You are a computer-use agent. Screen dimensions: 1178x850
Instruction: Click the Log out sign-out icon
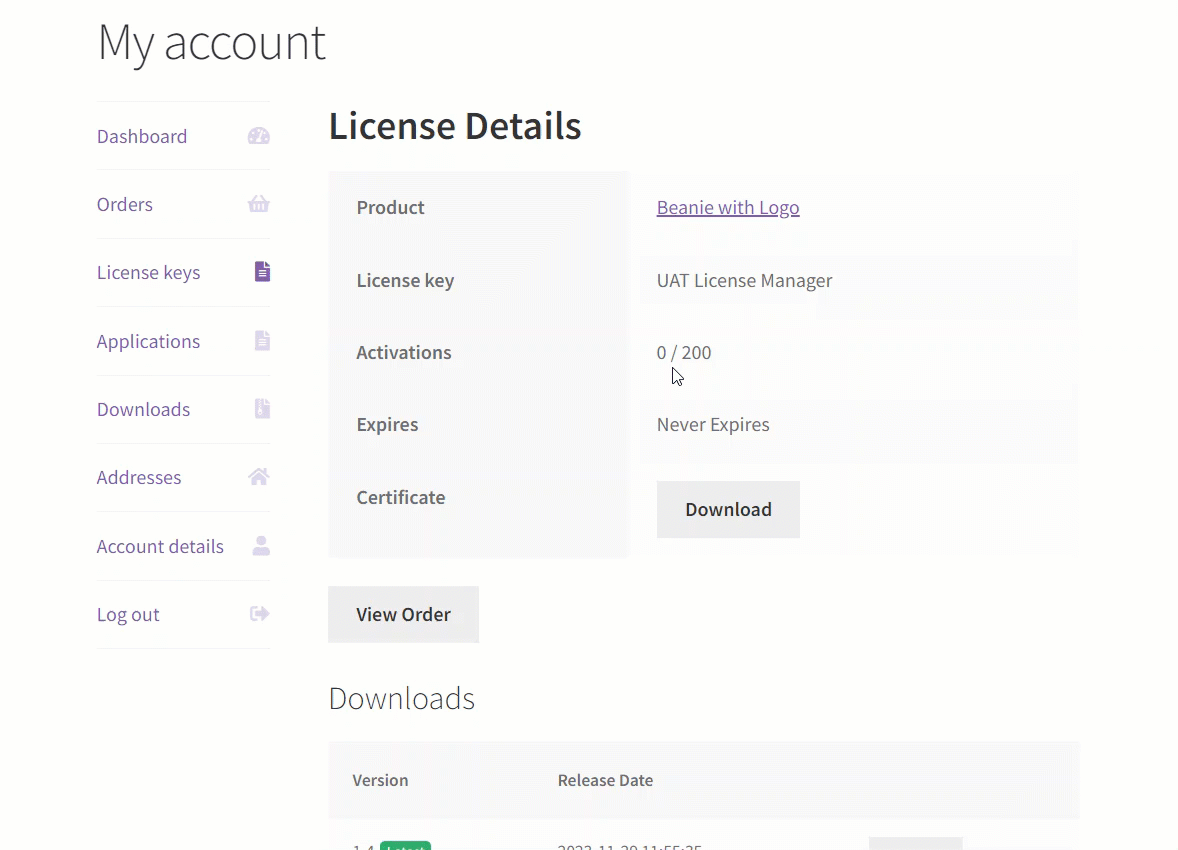pyautogui.click(x=258, y=613)
